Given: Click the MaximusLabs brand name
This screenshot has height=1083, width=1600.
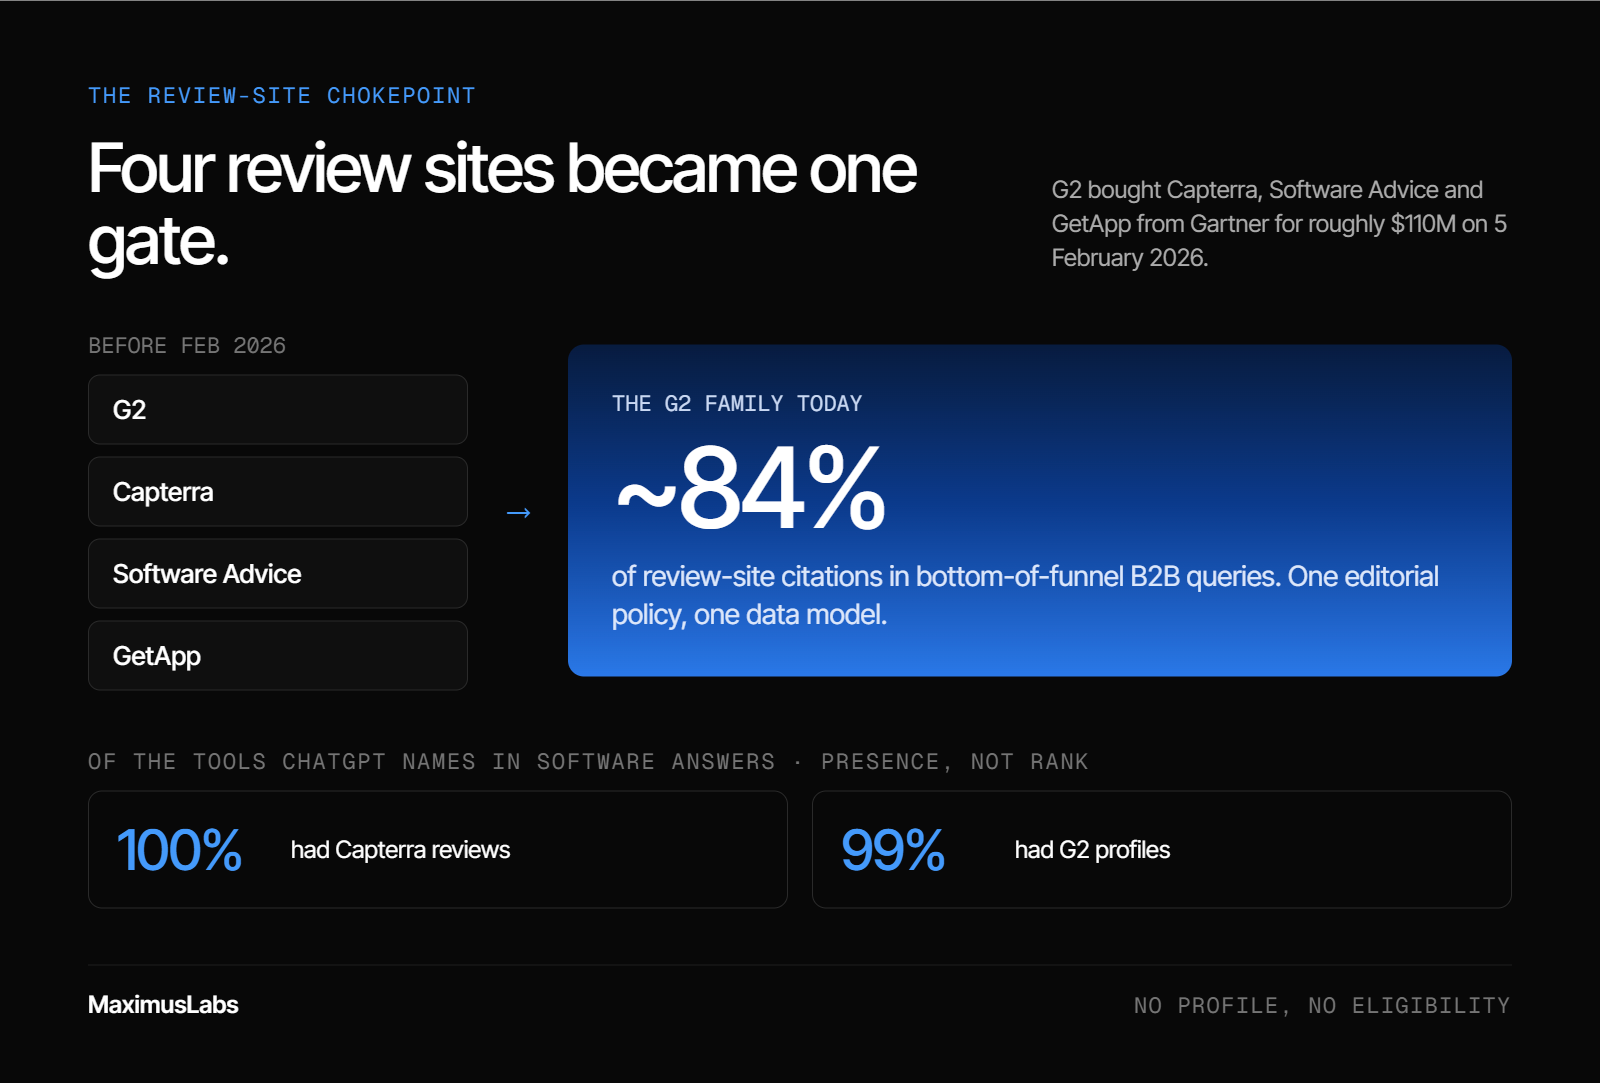Looking at the screenshot, I should pos(163,1005).
